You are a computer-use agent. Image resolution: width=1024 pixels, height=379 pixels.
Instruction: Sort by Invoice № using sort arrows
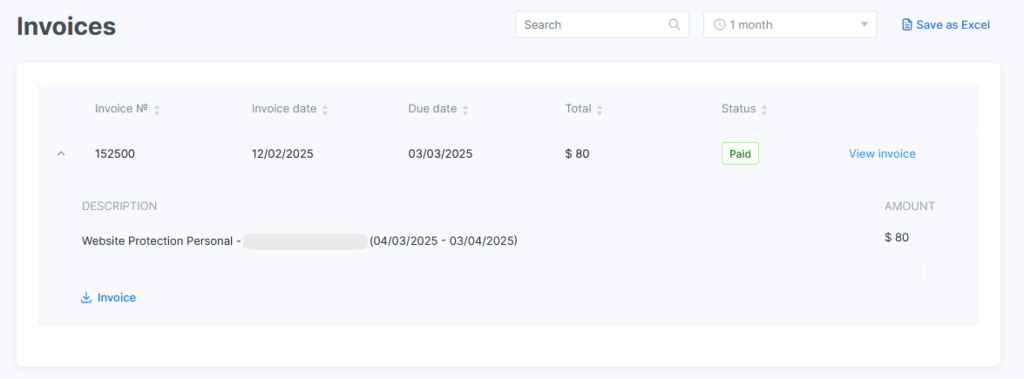(156, 110)
